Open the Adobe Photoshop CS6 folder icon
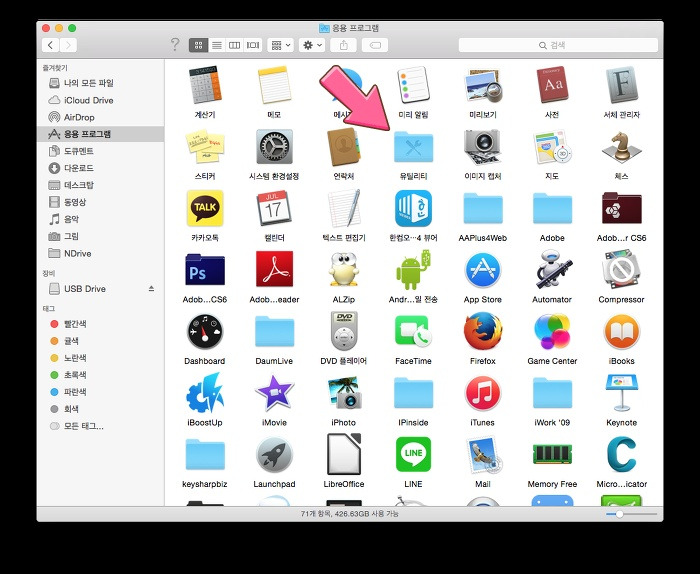This screenshot has width=700, height=574. coord(205,270)
